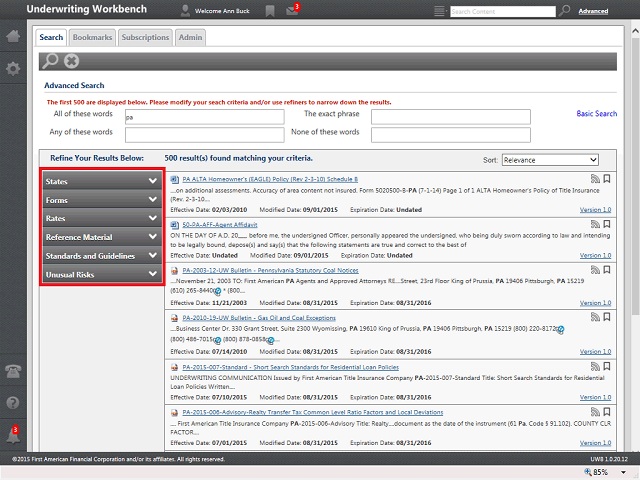Image resolution: width=640 pixels, height=480 pixels.
Task: Click the Search Content box in header
Action: coord(503,11)
